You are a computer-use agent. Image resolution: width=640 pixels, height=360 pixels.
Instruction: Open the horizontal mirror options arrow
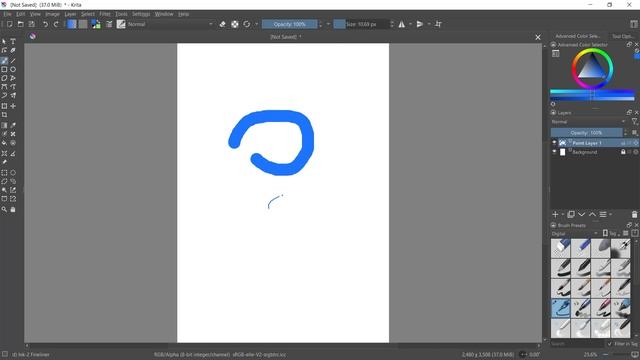click(x=411, y=24)
